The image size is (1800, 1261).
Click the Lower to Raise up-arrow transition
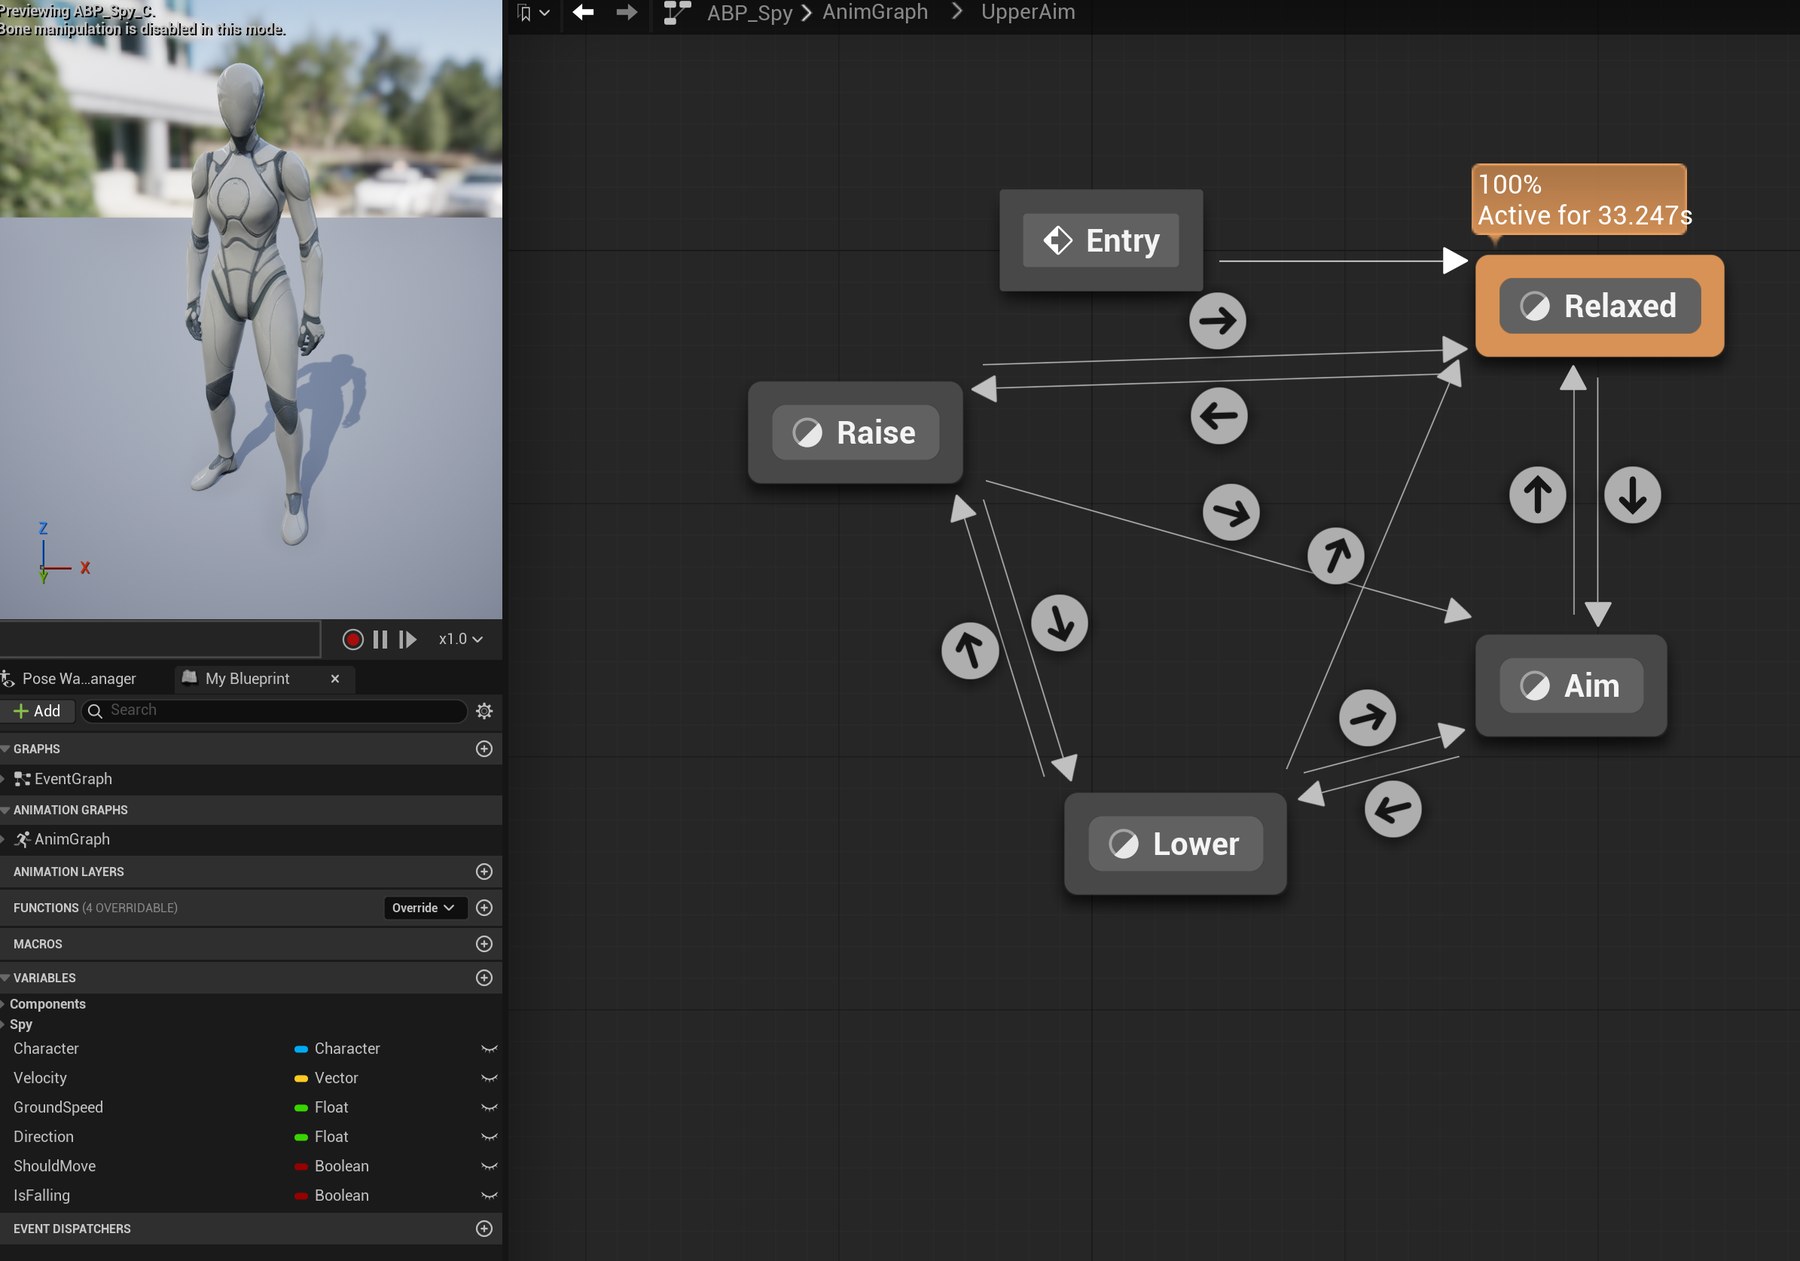point(970,650)
